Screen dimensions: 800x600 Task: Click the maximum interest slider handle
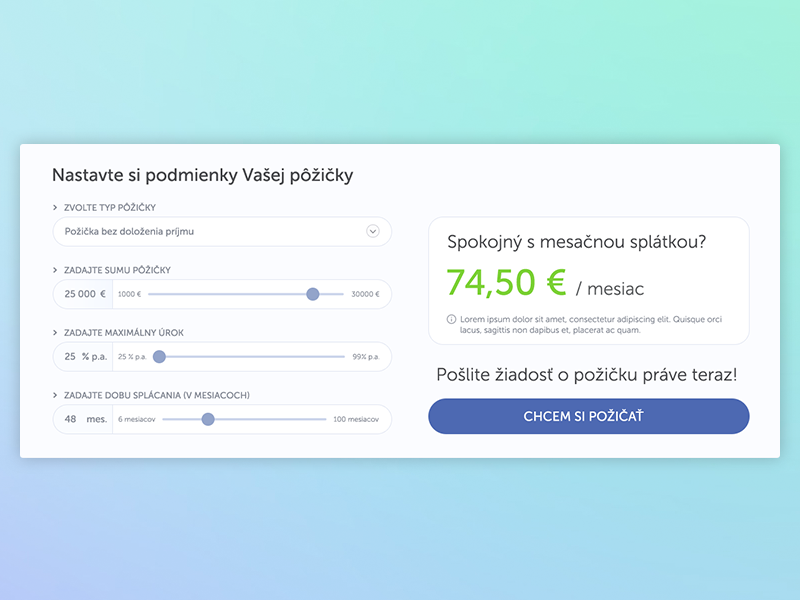(159, 357)
